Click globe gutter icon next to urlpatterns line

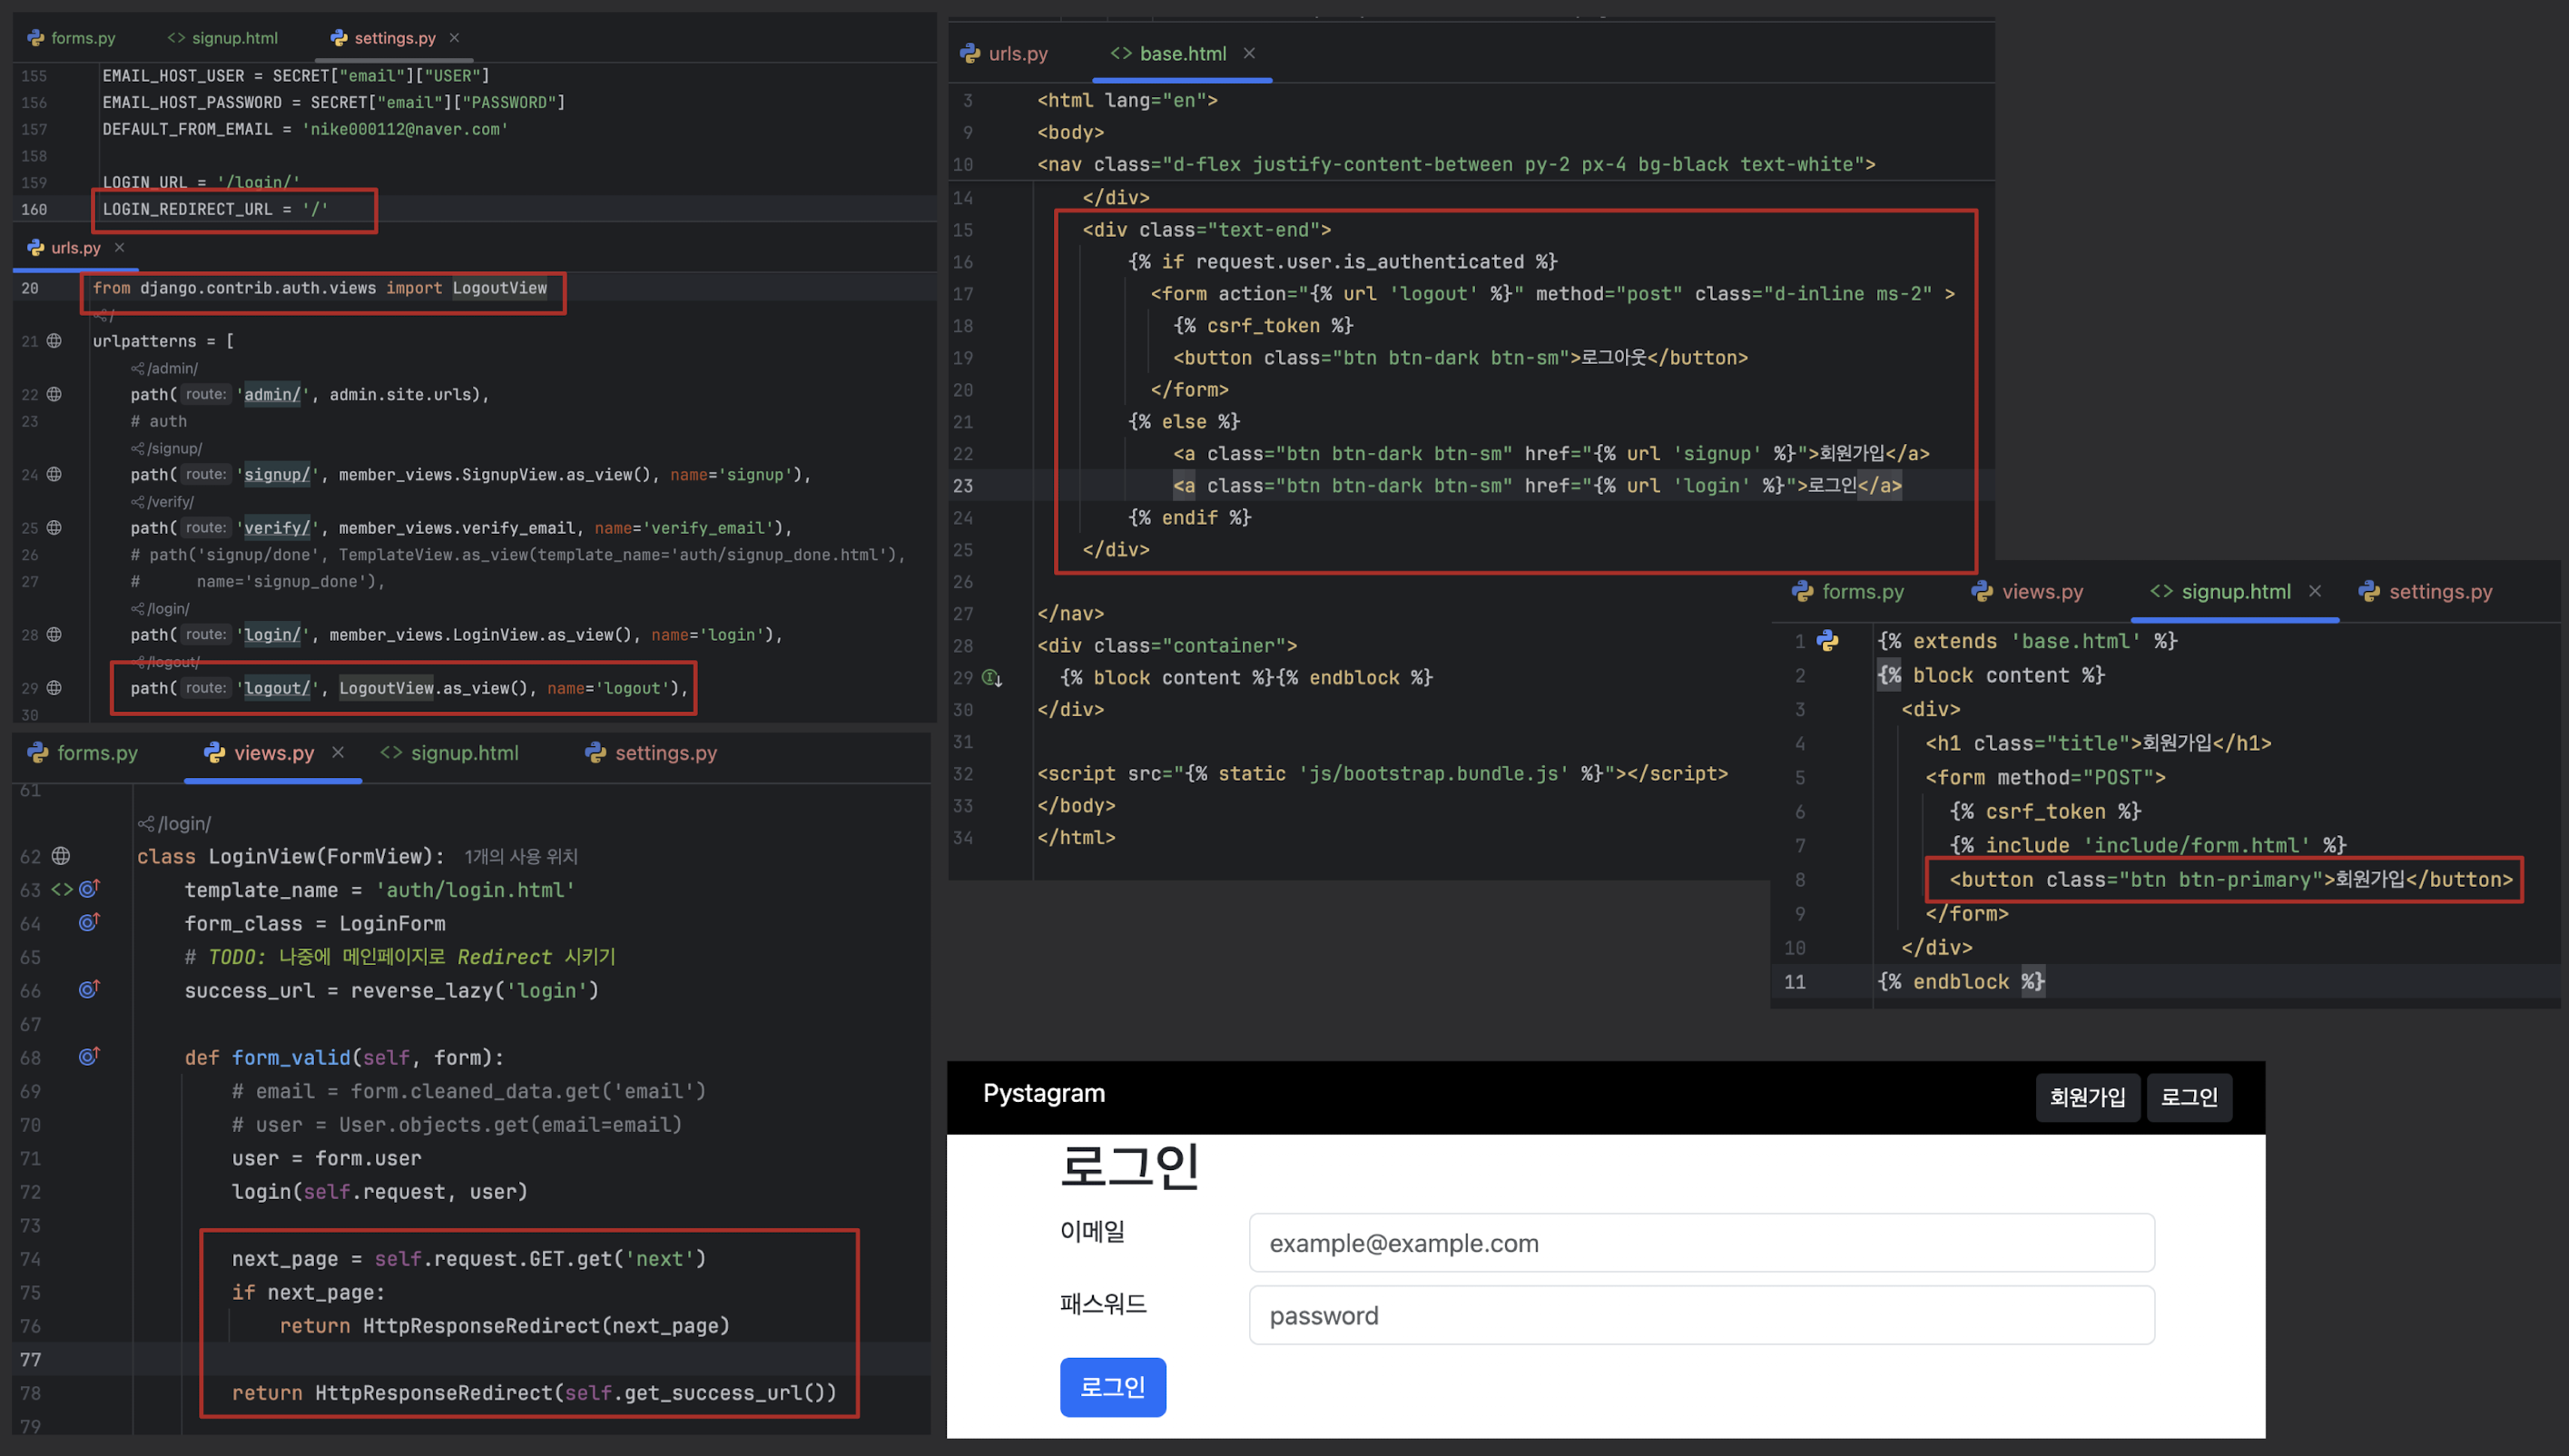pos(54,341)
